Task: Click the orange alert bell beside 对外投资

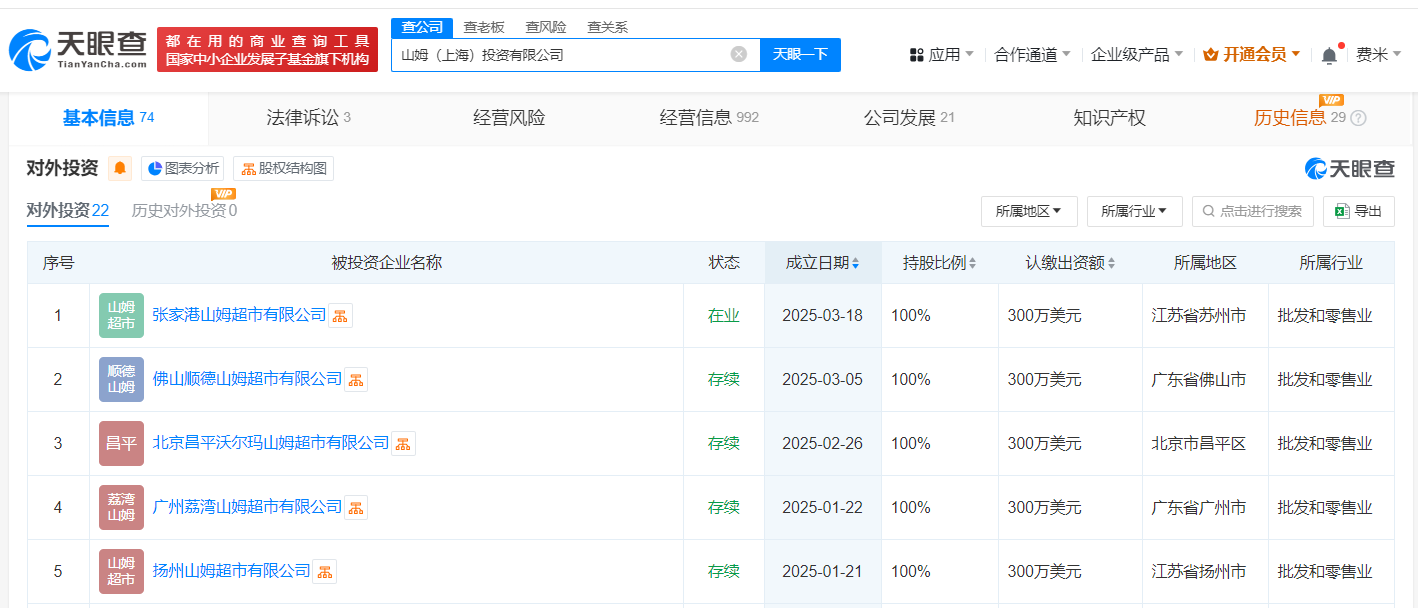Action: tap(120, 168)
